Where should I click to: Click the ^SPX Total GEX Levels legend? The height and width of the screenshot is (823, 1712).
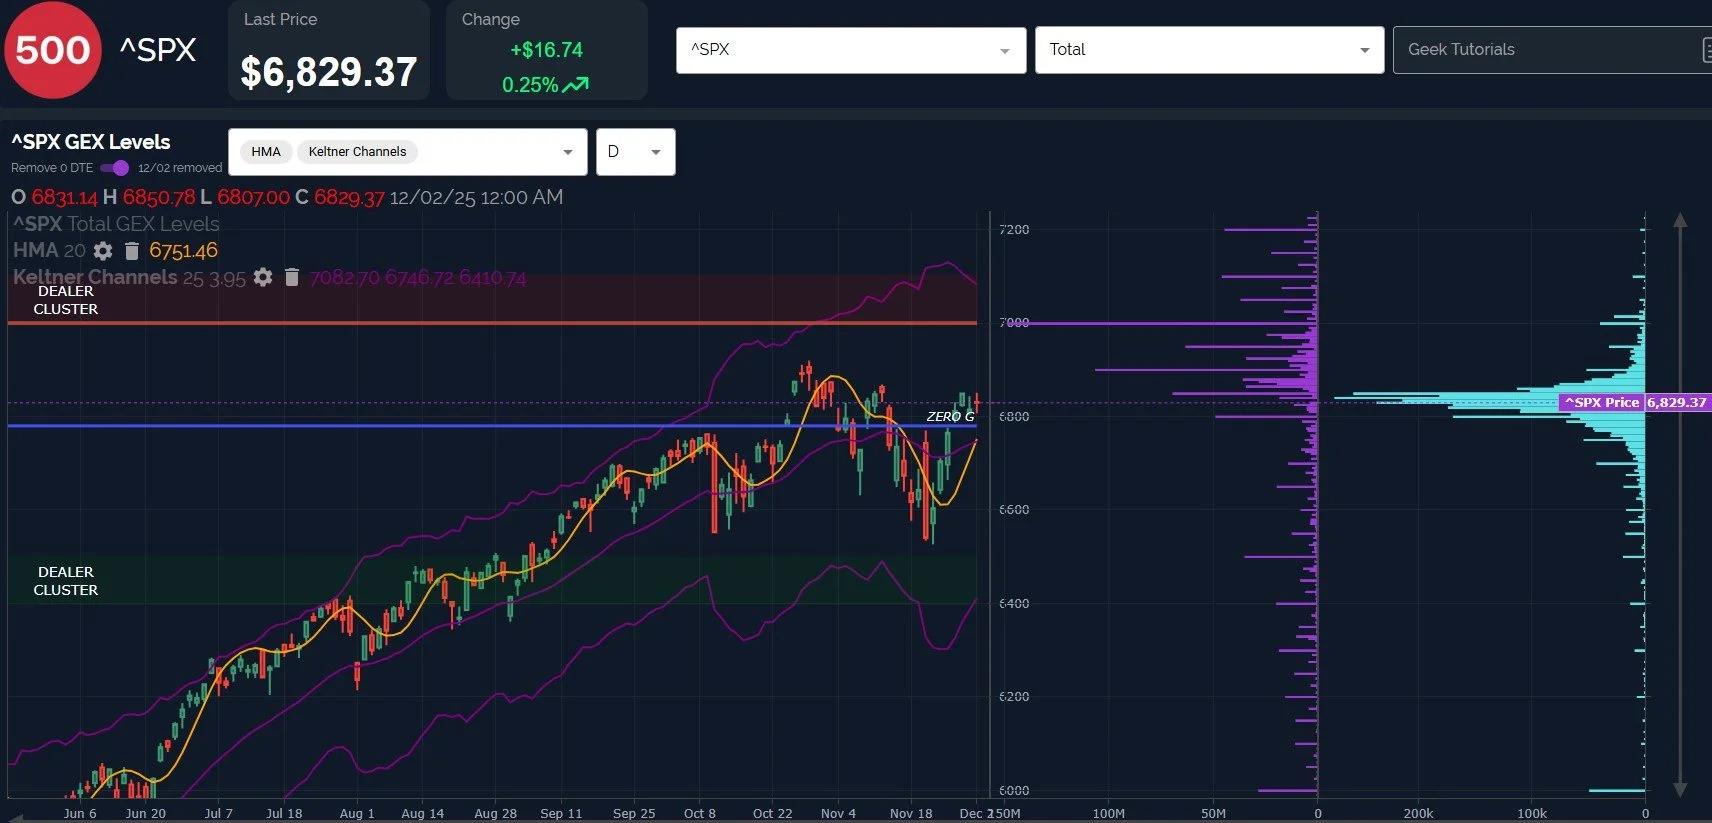tap(116, 224)
